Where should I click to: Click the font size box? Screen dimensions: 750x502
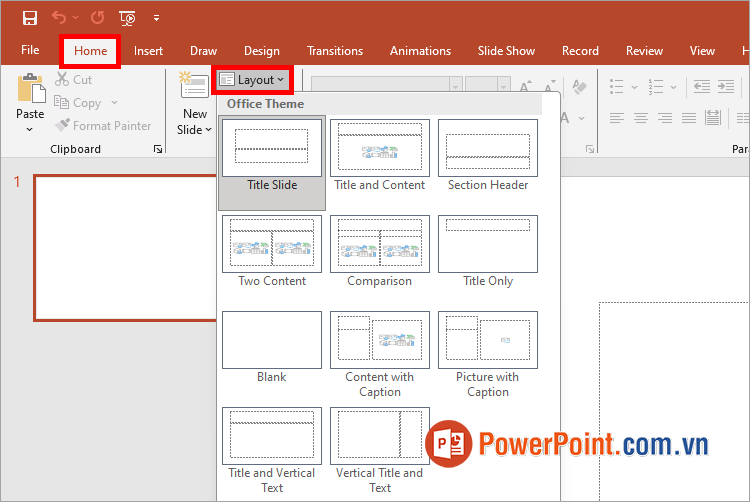(487, 84)
